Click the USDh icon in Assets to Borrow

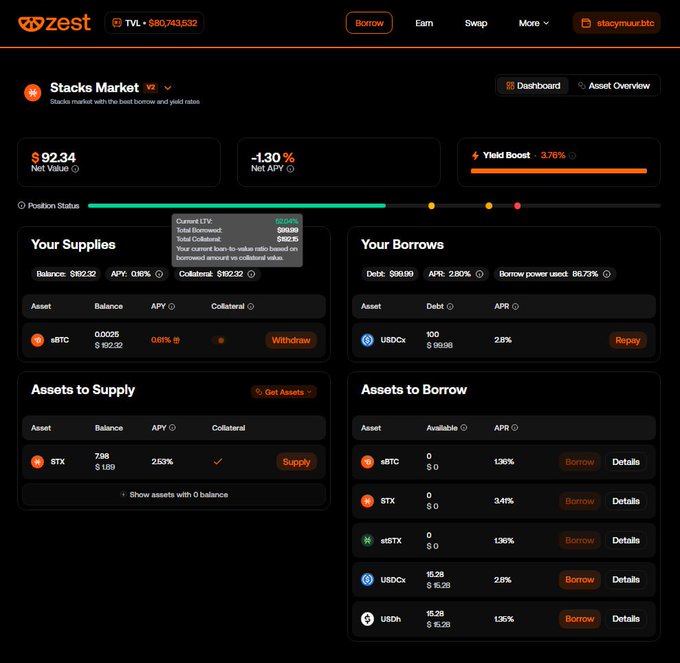point(367,619)
